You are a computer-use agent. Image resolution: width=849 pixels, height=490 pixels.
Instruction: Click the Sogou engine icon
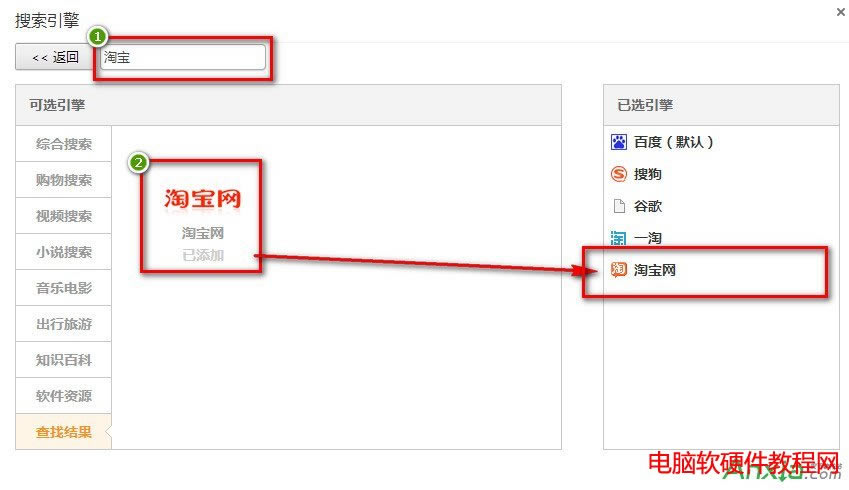618,174
